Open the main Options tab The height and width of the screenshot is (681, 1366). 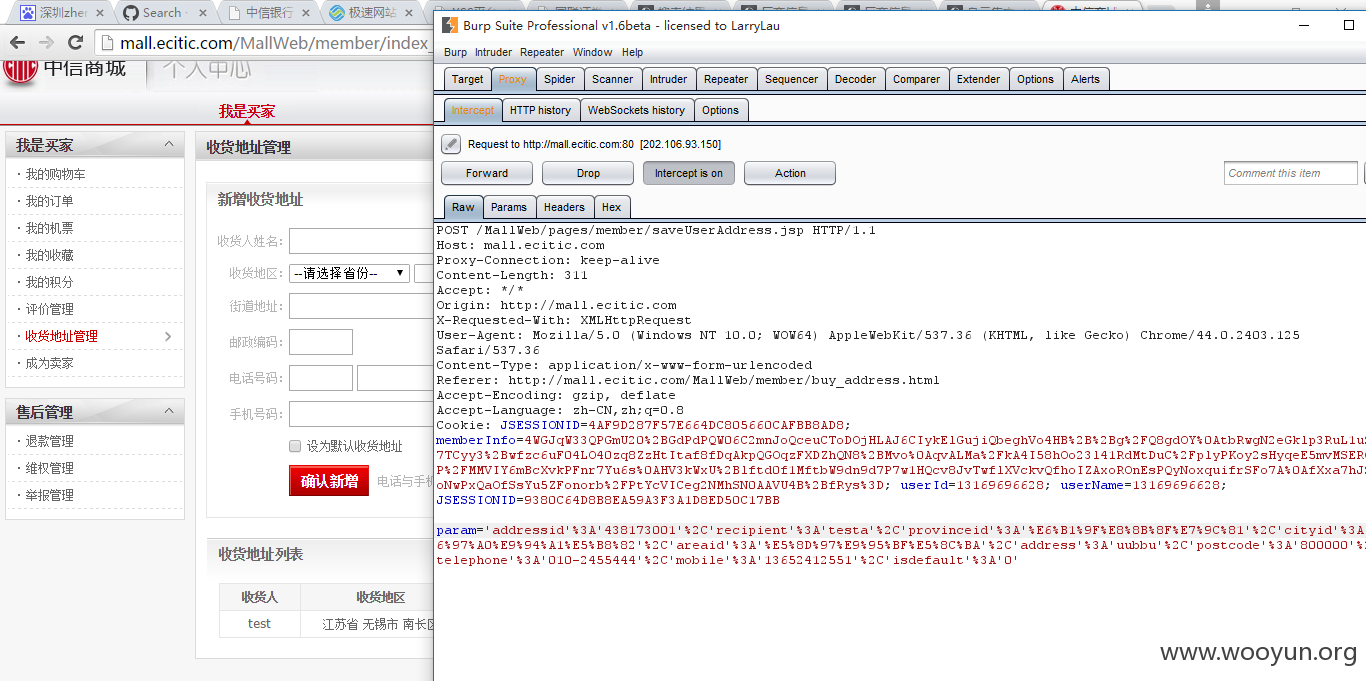coord(1035,79)
